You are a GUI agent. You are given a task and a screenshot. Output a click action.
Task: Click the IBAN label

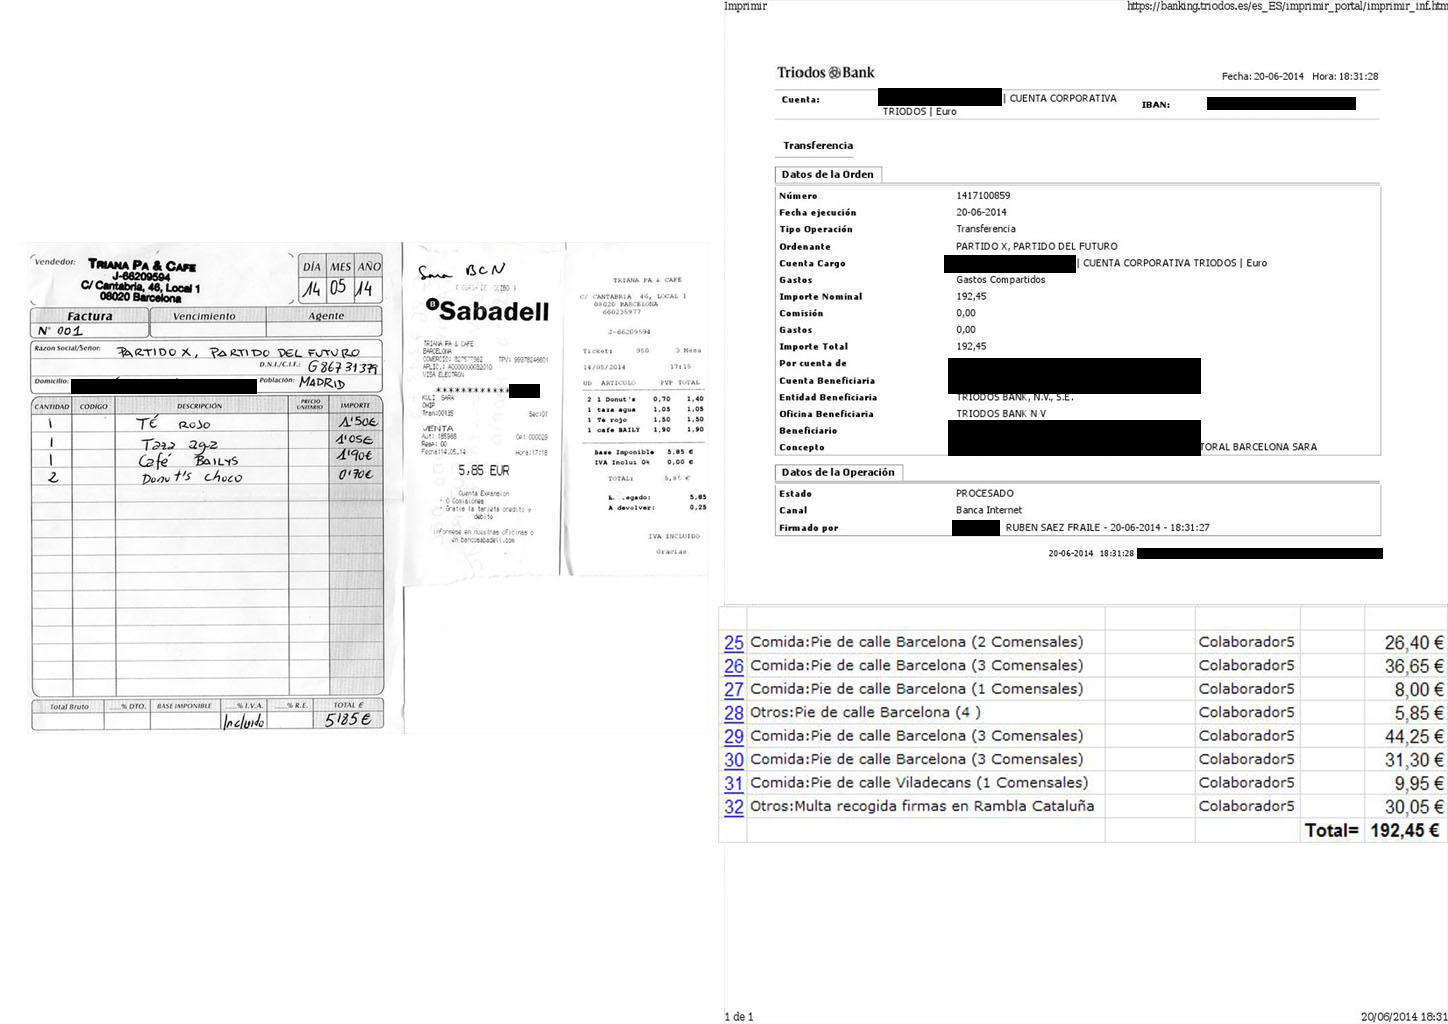tap(1156, 104)
